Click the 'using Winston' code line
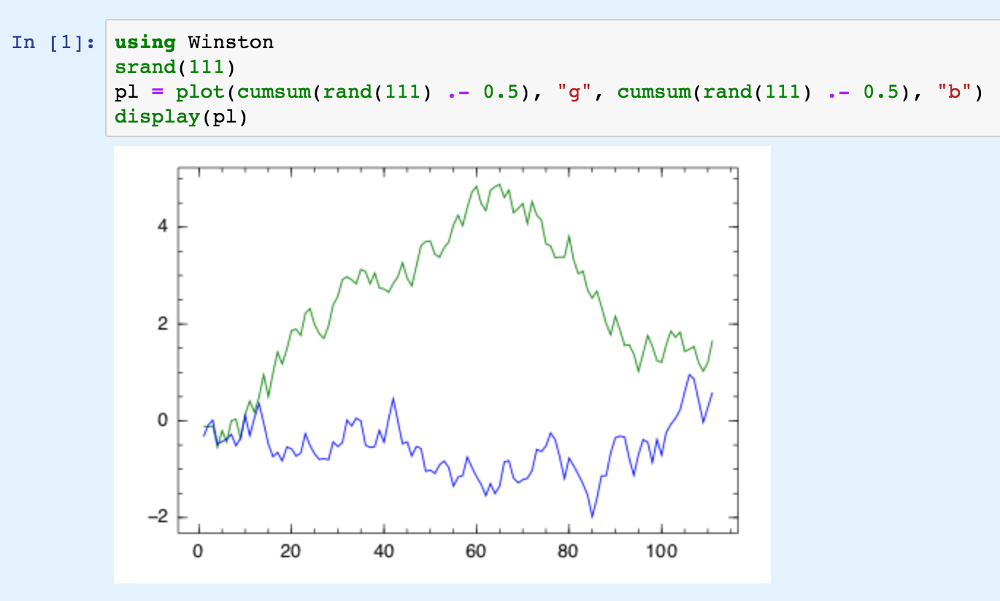Viewport: 1000px width, 601px height. click(x=194, y=43)
